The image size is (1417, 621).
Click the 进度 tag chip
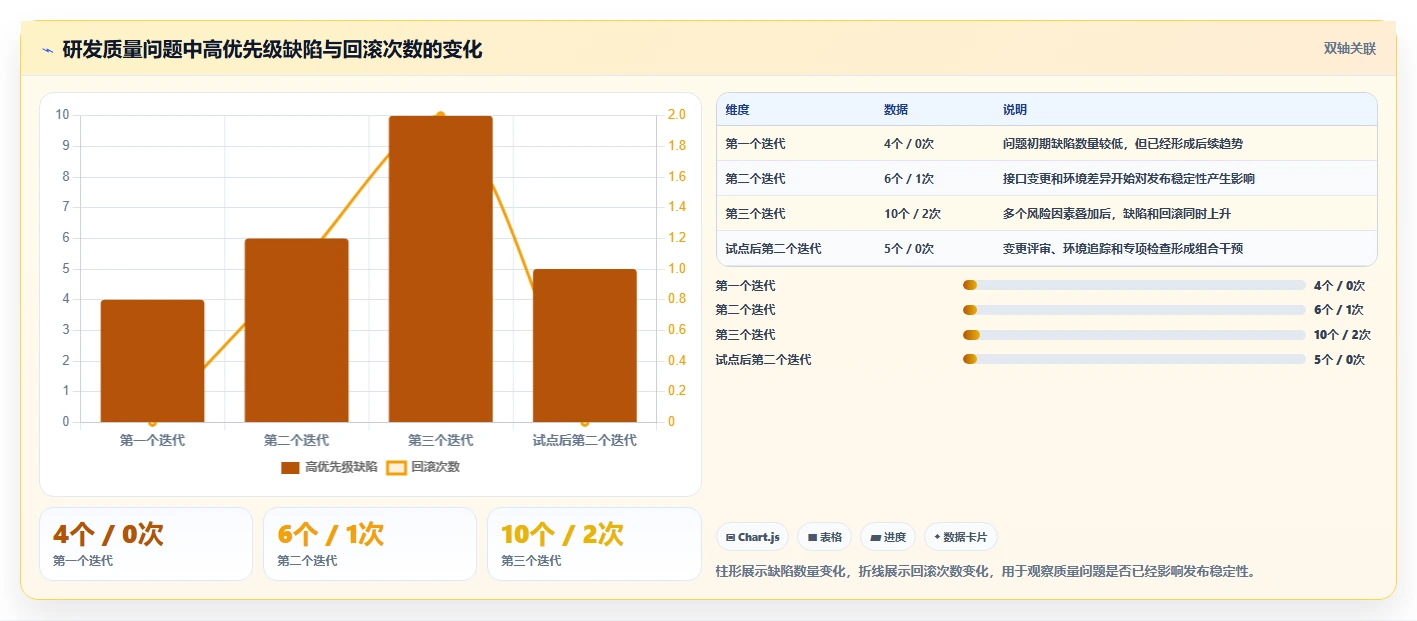(x=888, y=537)
